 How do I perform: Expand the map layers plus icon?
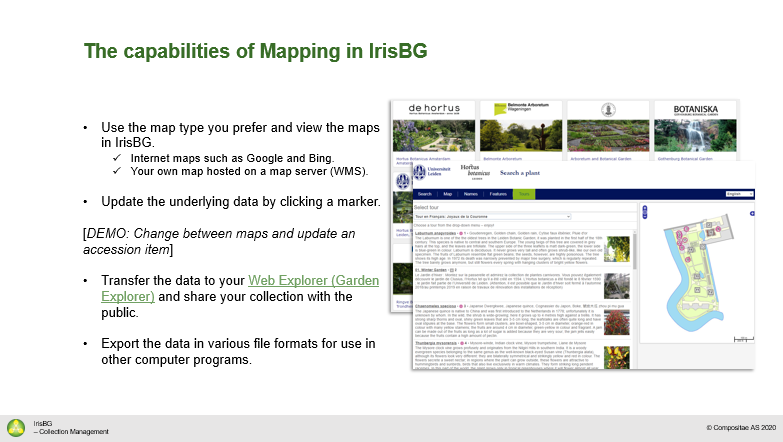coord(752,214)
